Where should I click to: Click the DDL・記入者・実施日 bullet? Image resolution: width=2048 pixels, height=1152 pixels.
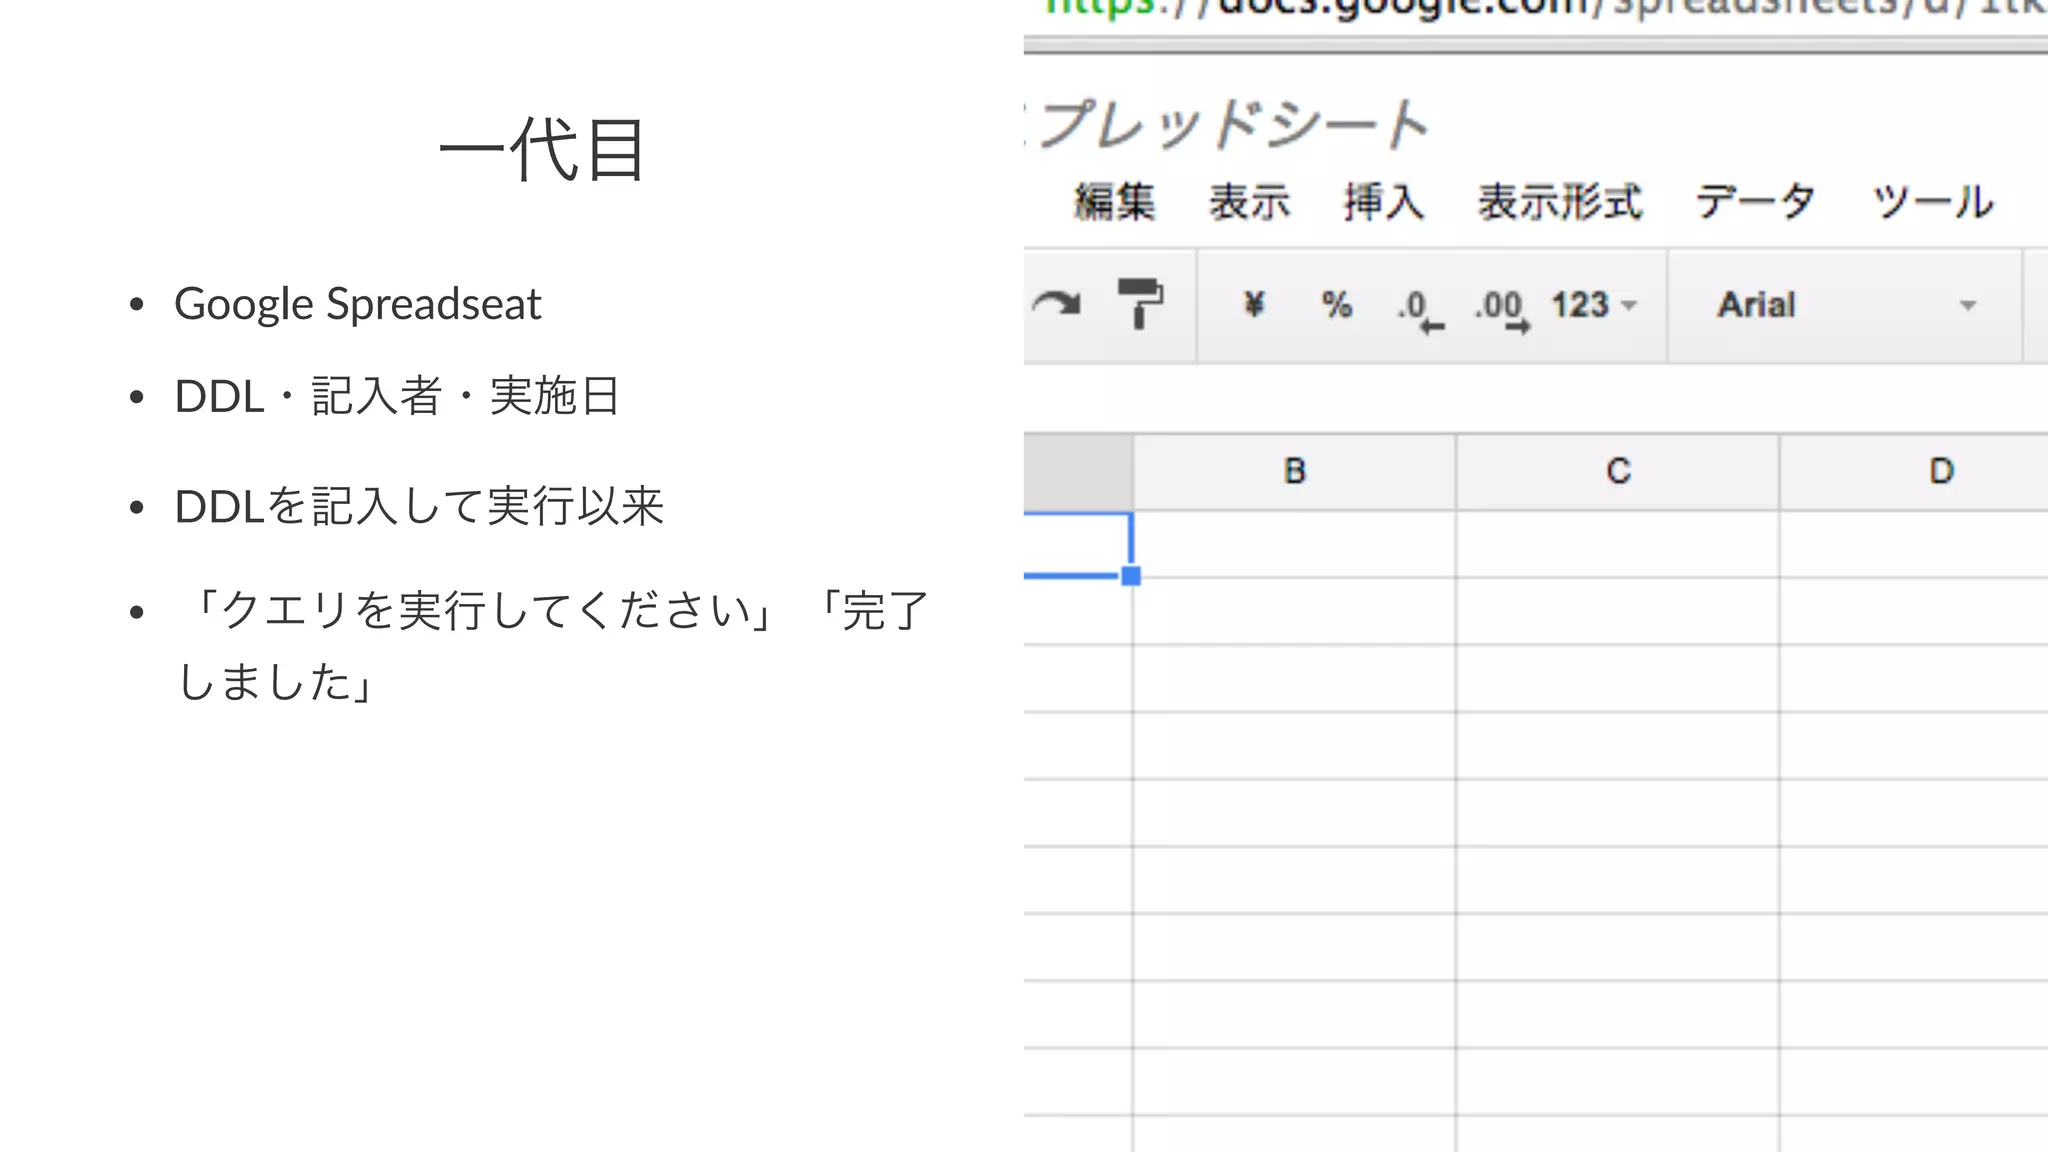click(x=398, y=396)
